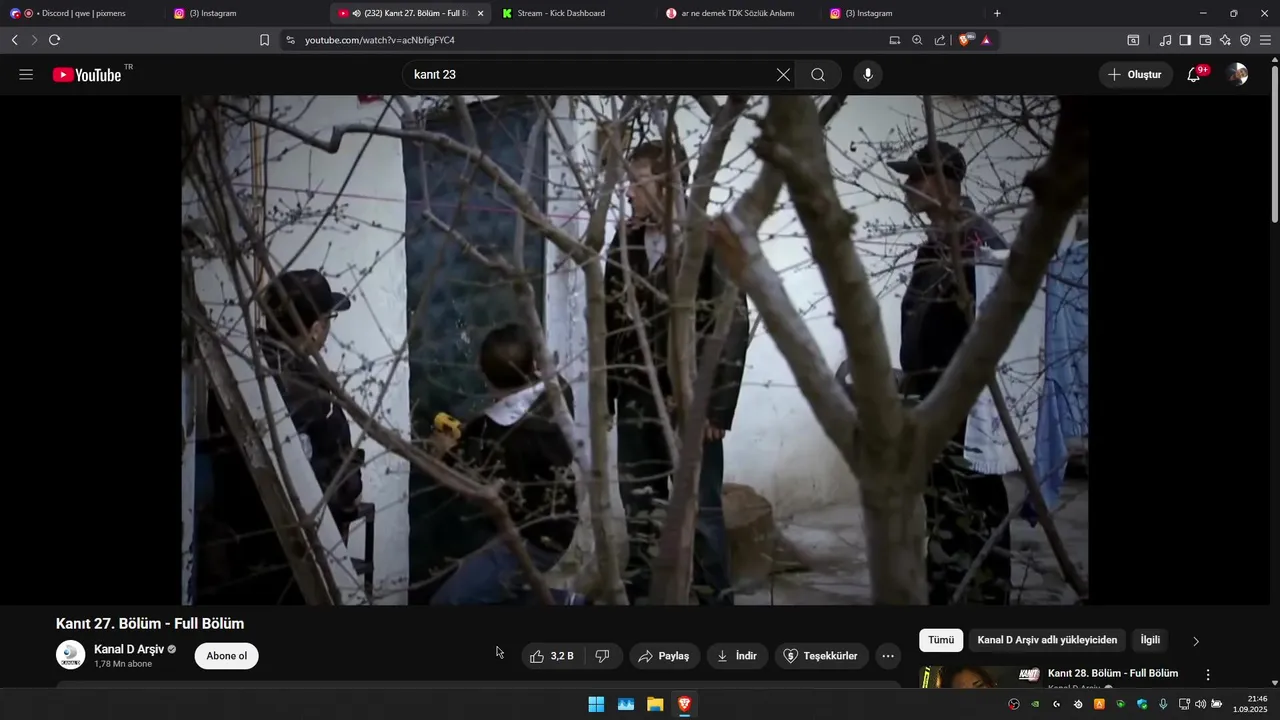
Task: Show next filter chips with arrow
Action: click(1196, 641)
